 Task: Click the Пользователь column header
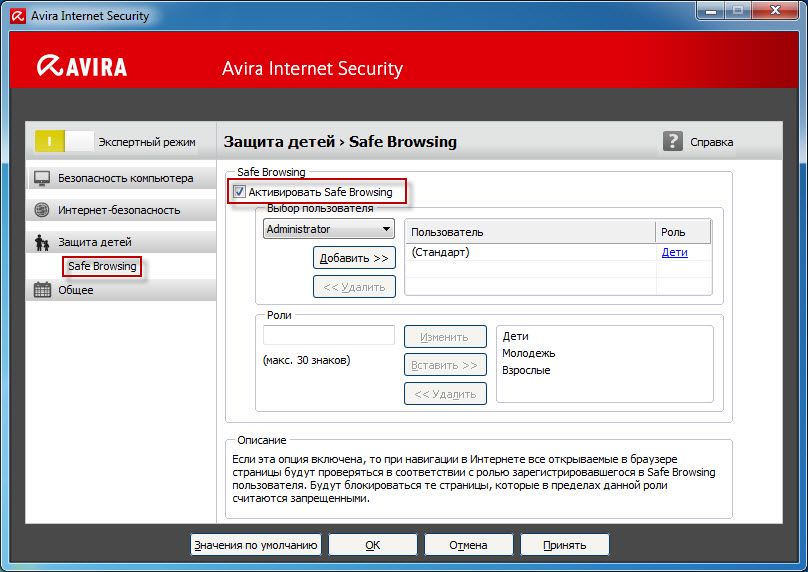530,232
